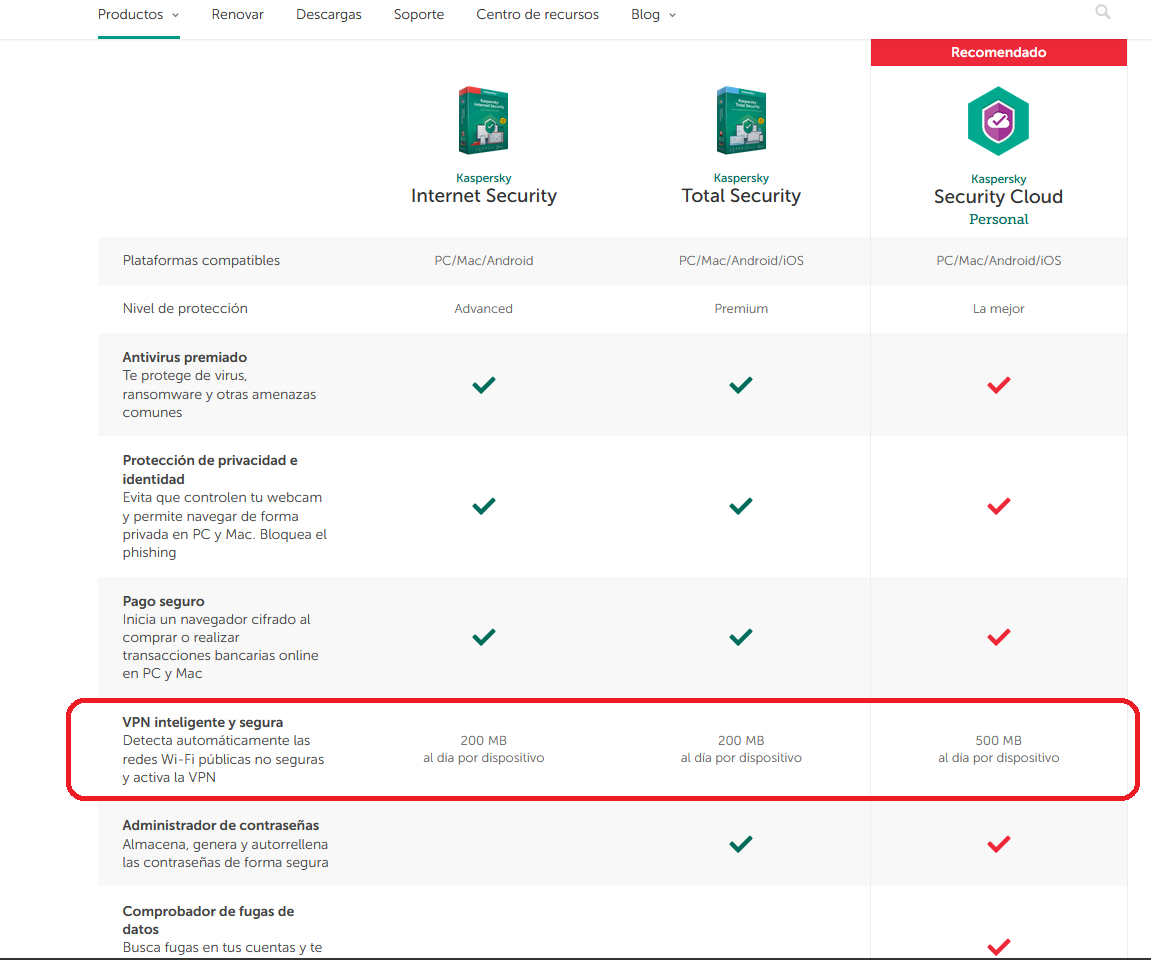Screen dimensions: 1151x960
Task: Open the Soporte navigation item
Action: 419,15
